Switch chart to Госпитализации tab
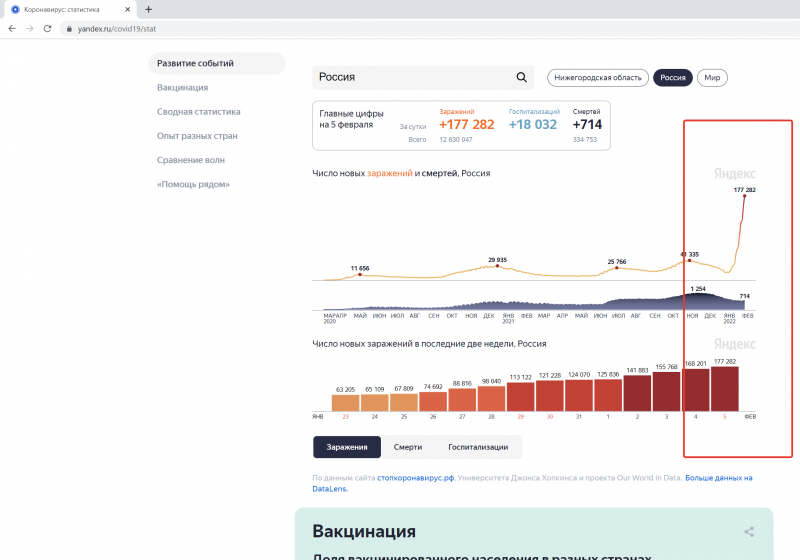Screen dimensions: 800x560 pyautogui.click(x=478, y=447)
